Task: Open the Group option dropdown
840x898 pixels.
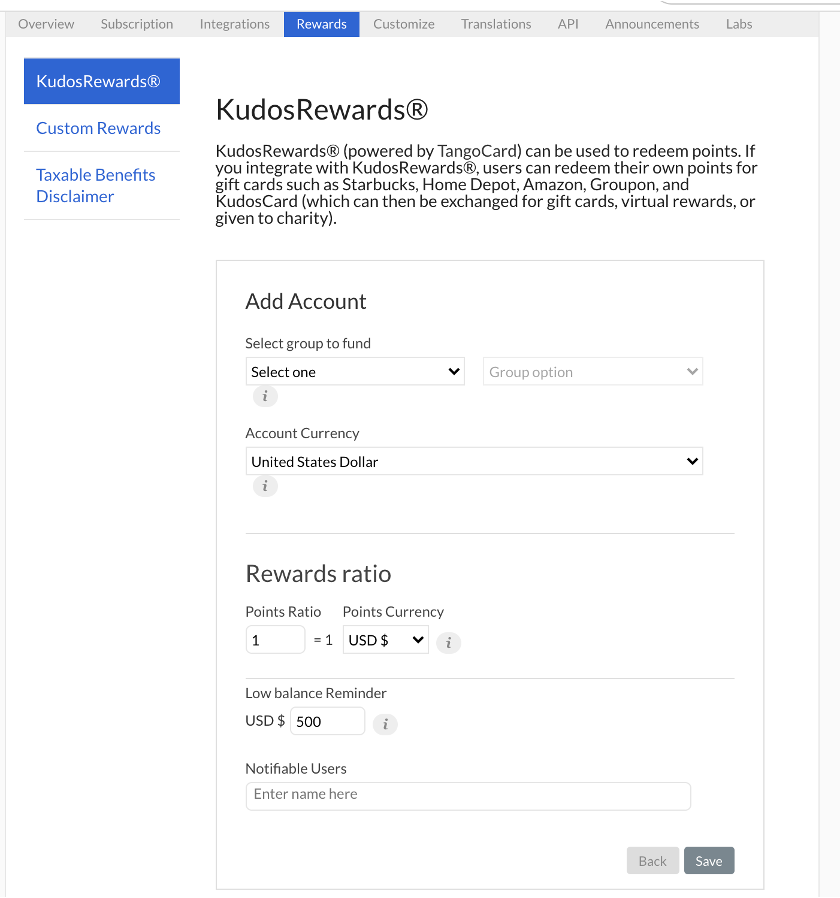Action: tap(593, 372)
